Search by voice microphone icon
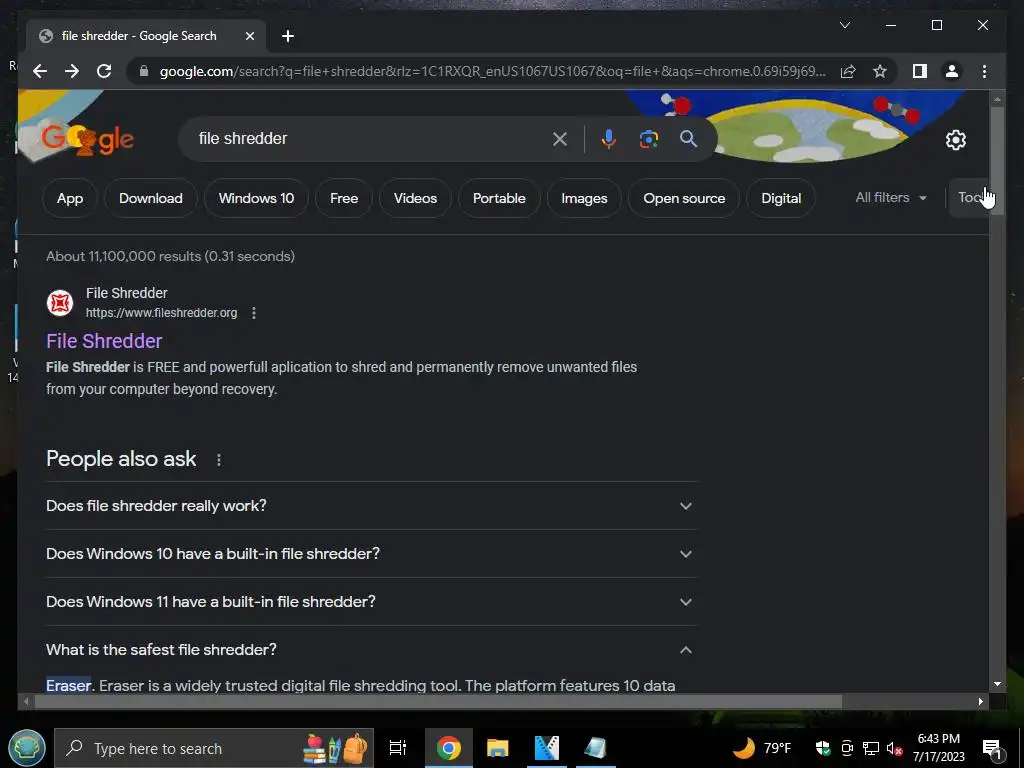This screenshot has height=768, width=1024. coord(608,138)
